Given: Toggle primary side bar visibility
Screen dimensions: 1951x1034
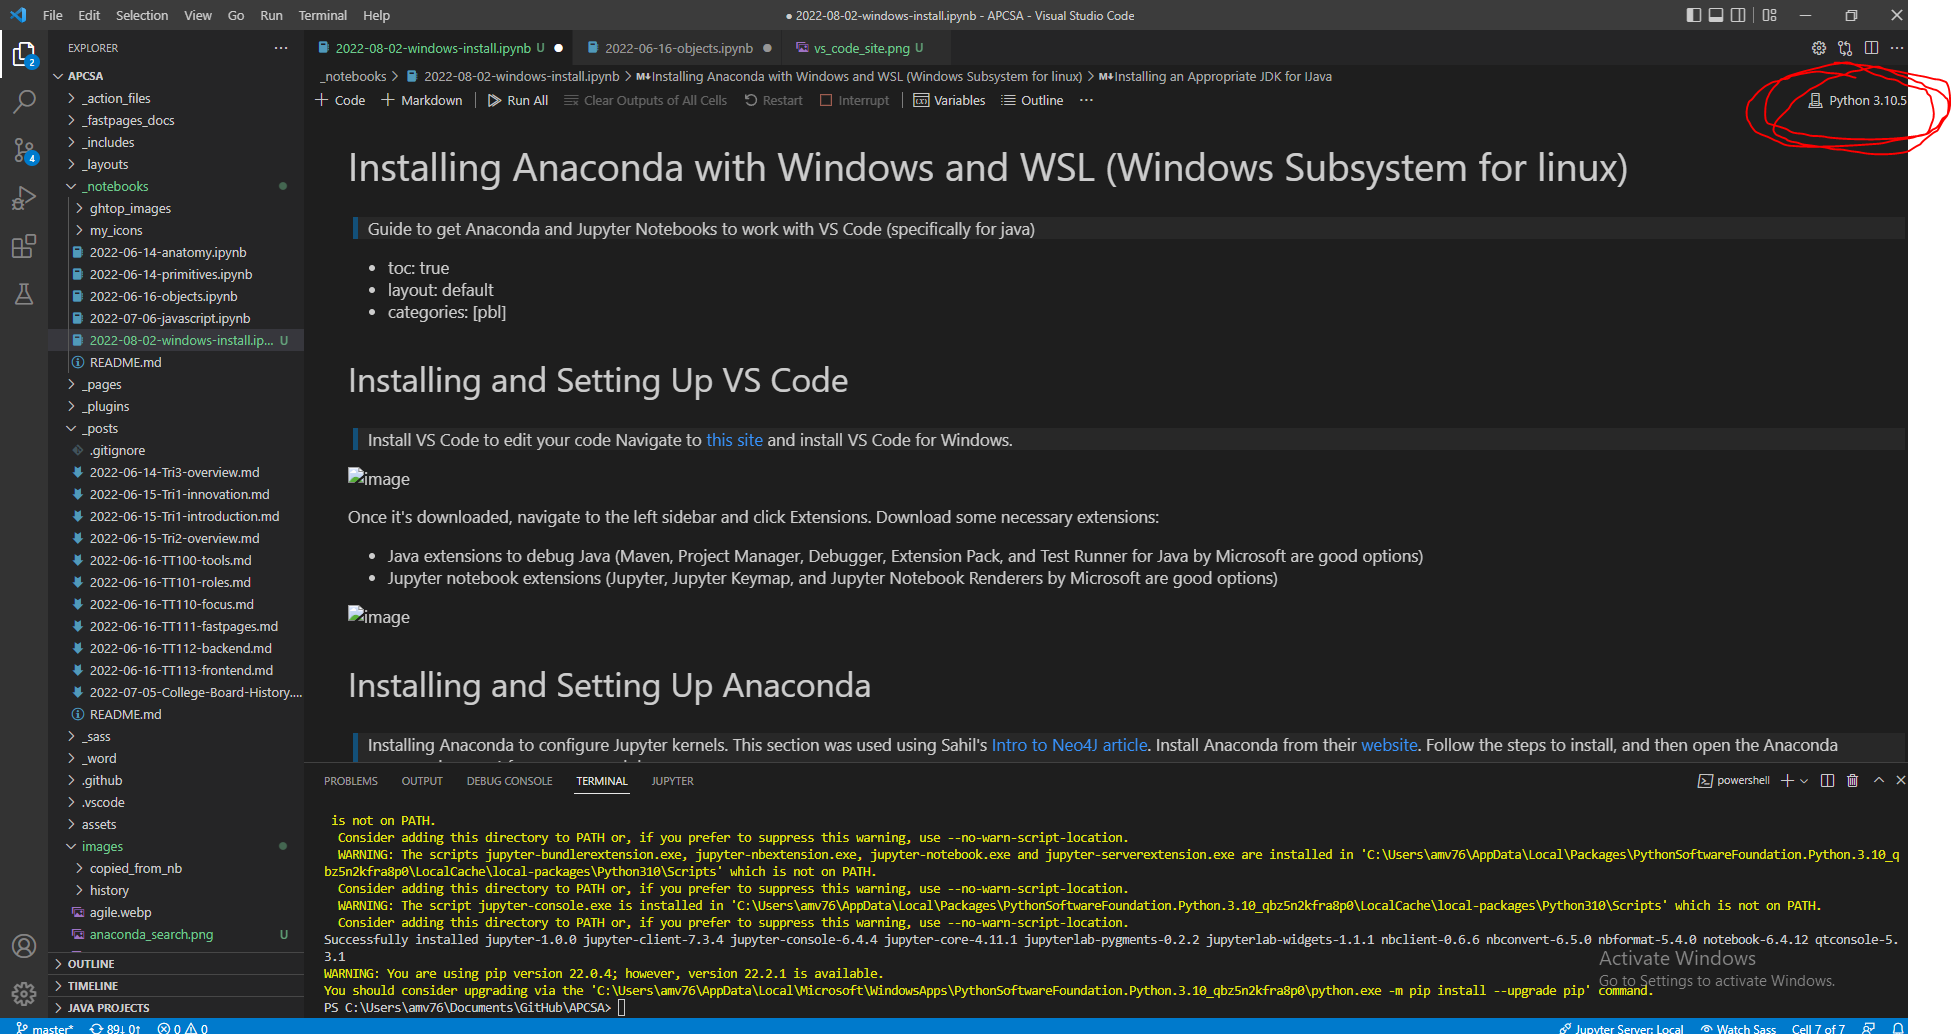Looking at the screenshot, I should 1693,15.
